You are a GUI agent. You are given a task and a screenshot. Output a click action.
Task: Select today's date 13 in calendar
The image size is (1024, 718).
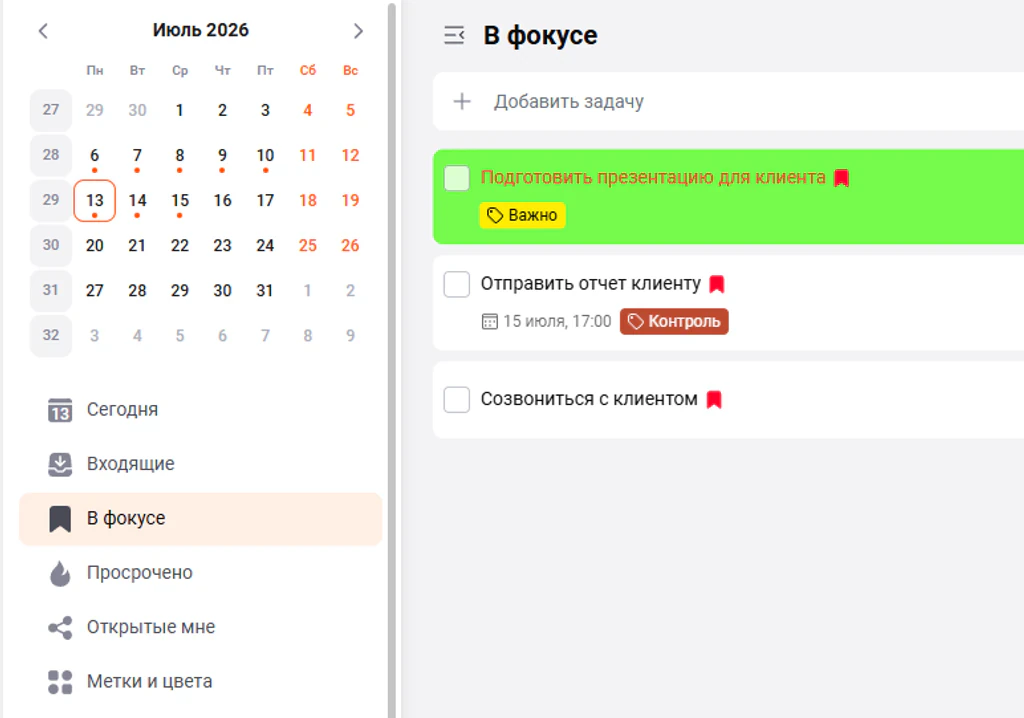pos(95,201)
